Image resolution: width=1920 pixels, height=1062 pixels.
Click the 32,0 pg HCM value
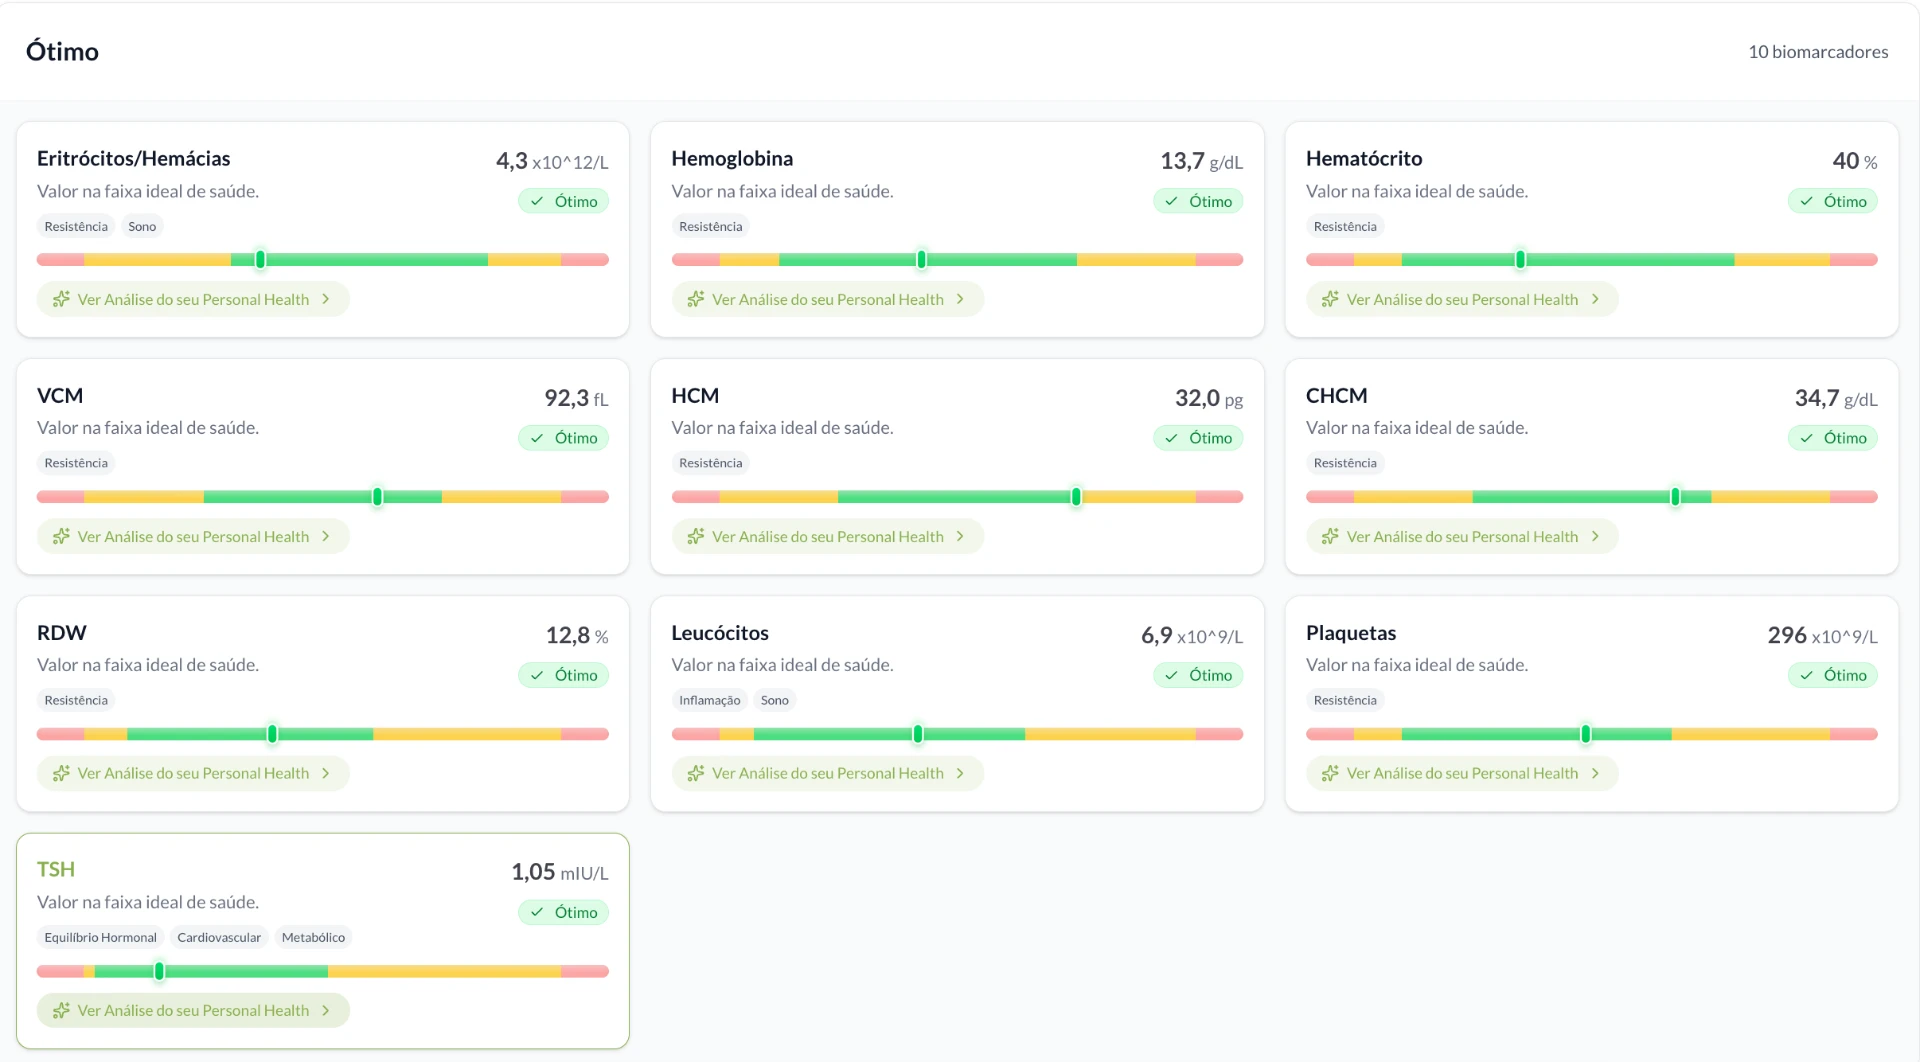click(x=1209, y=398)
